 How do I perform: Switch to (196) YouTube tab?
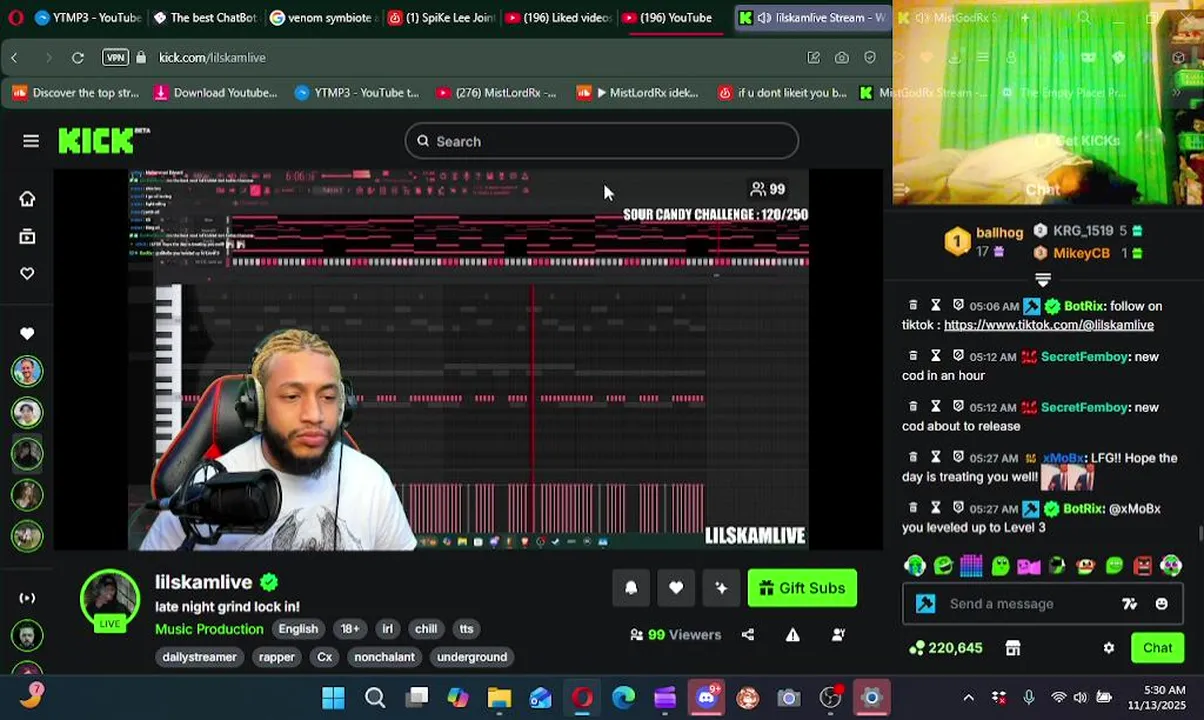tap(674, 17)
